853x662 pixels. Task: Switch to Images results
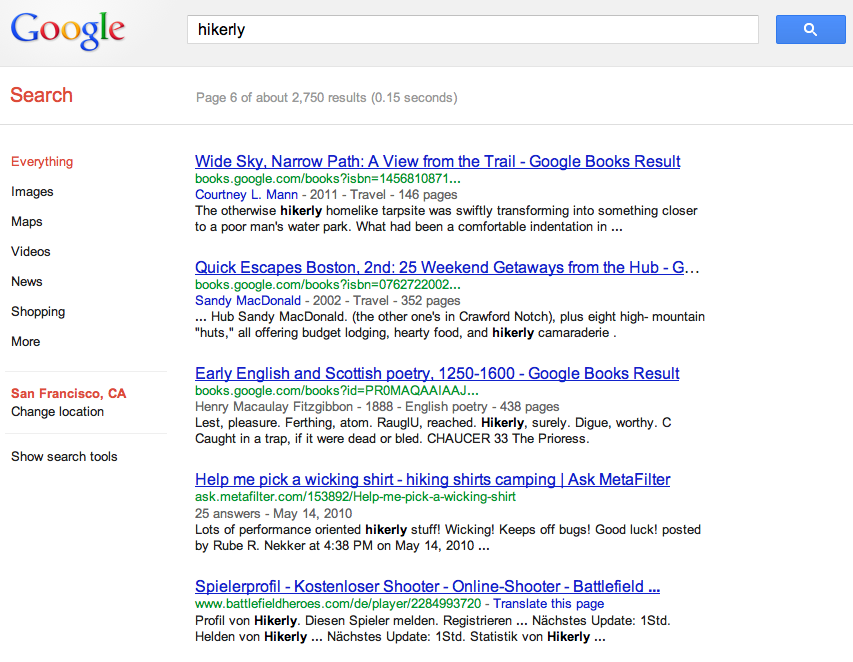click(32, 192)
